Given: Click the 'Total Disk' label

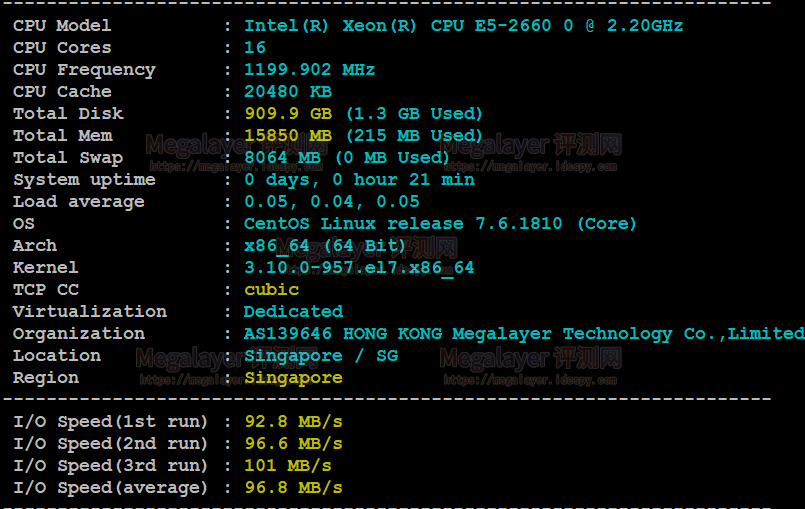Looking at the screenshot, I should [68, 114].
